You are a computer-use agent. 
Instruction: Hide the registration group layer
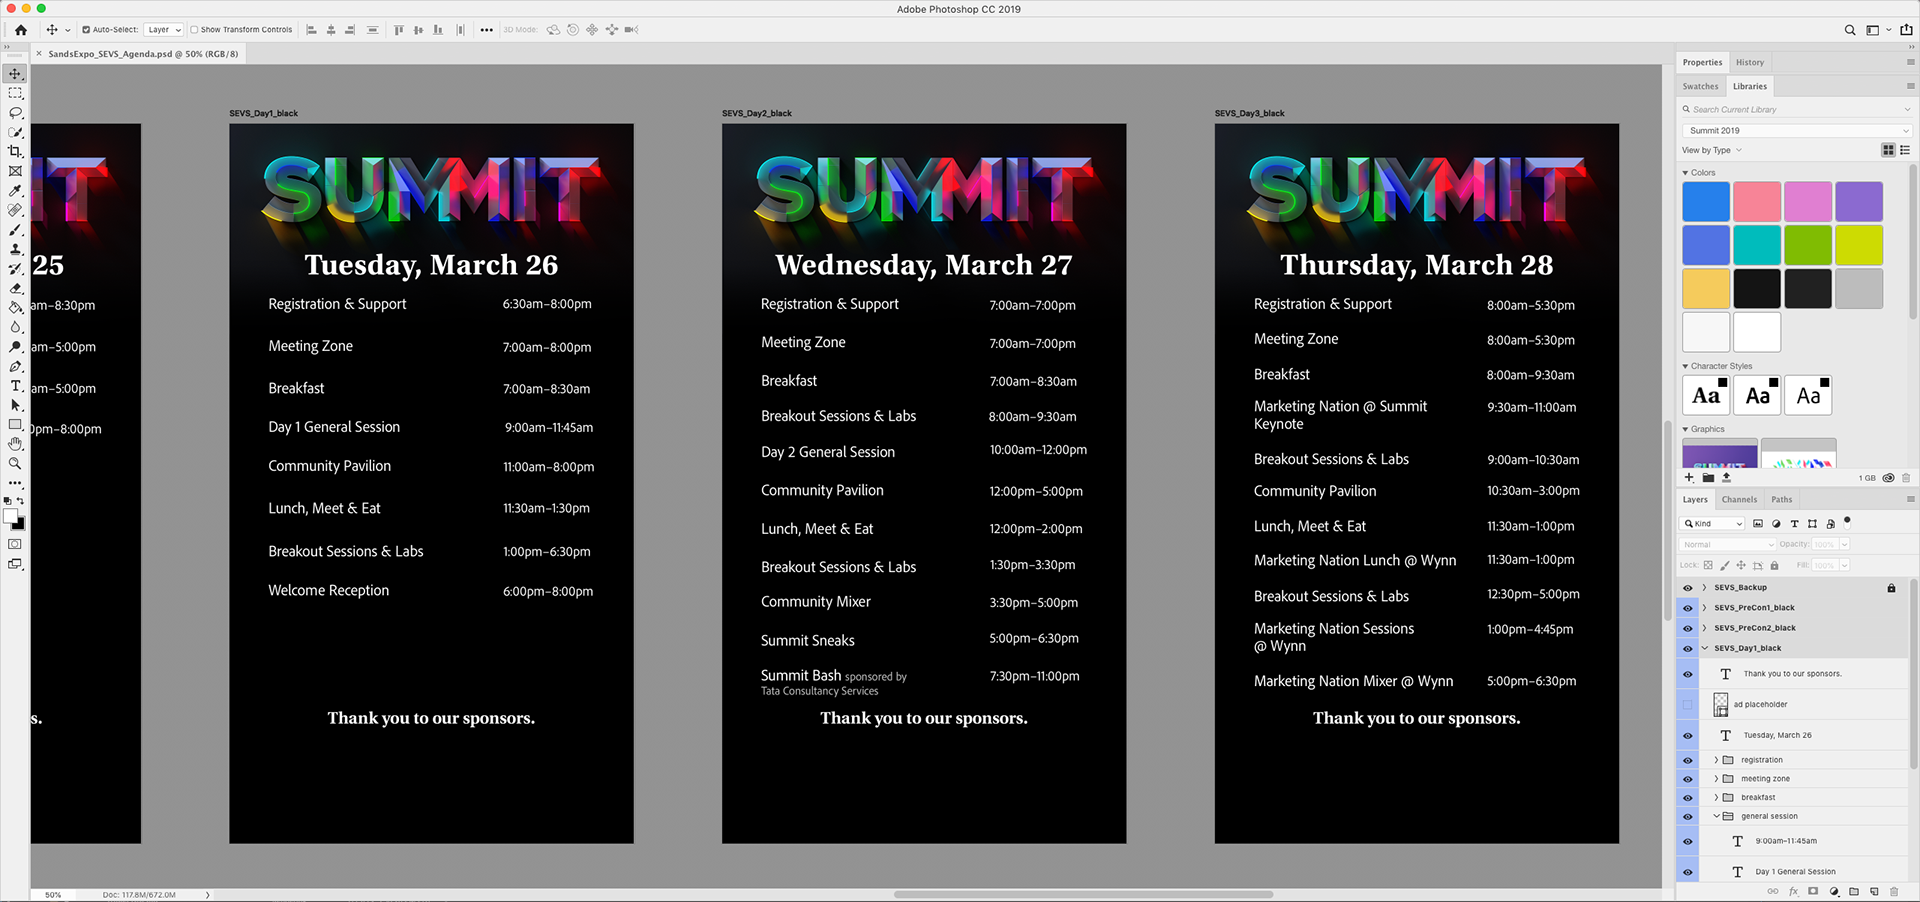click(1688, 760)
